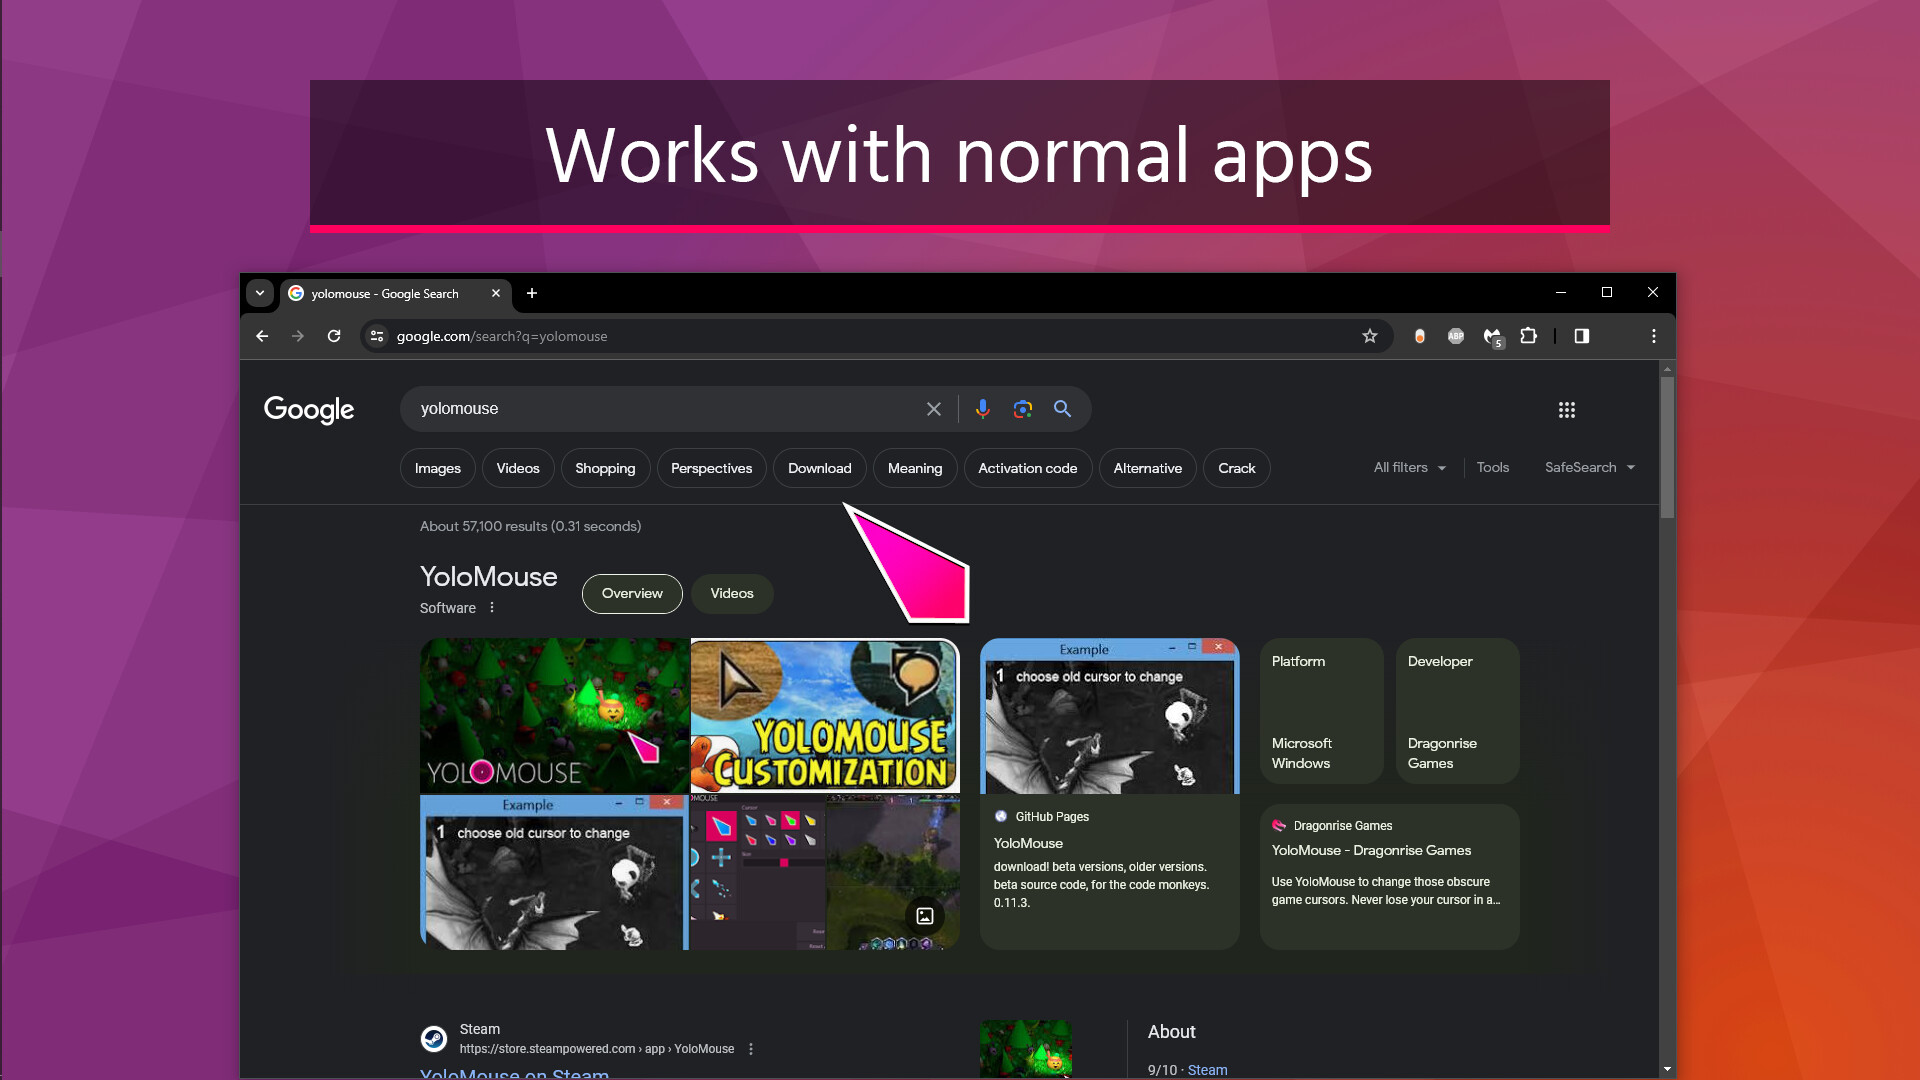Select the Images search filter tab
The height and width of the screenshot is (1080, 1920).
(438, 468)
